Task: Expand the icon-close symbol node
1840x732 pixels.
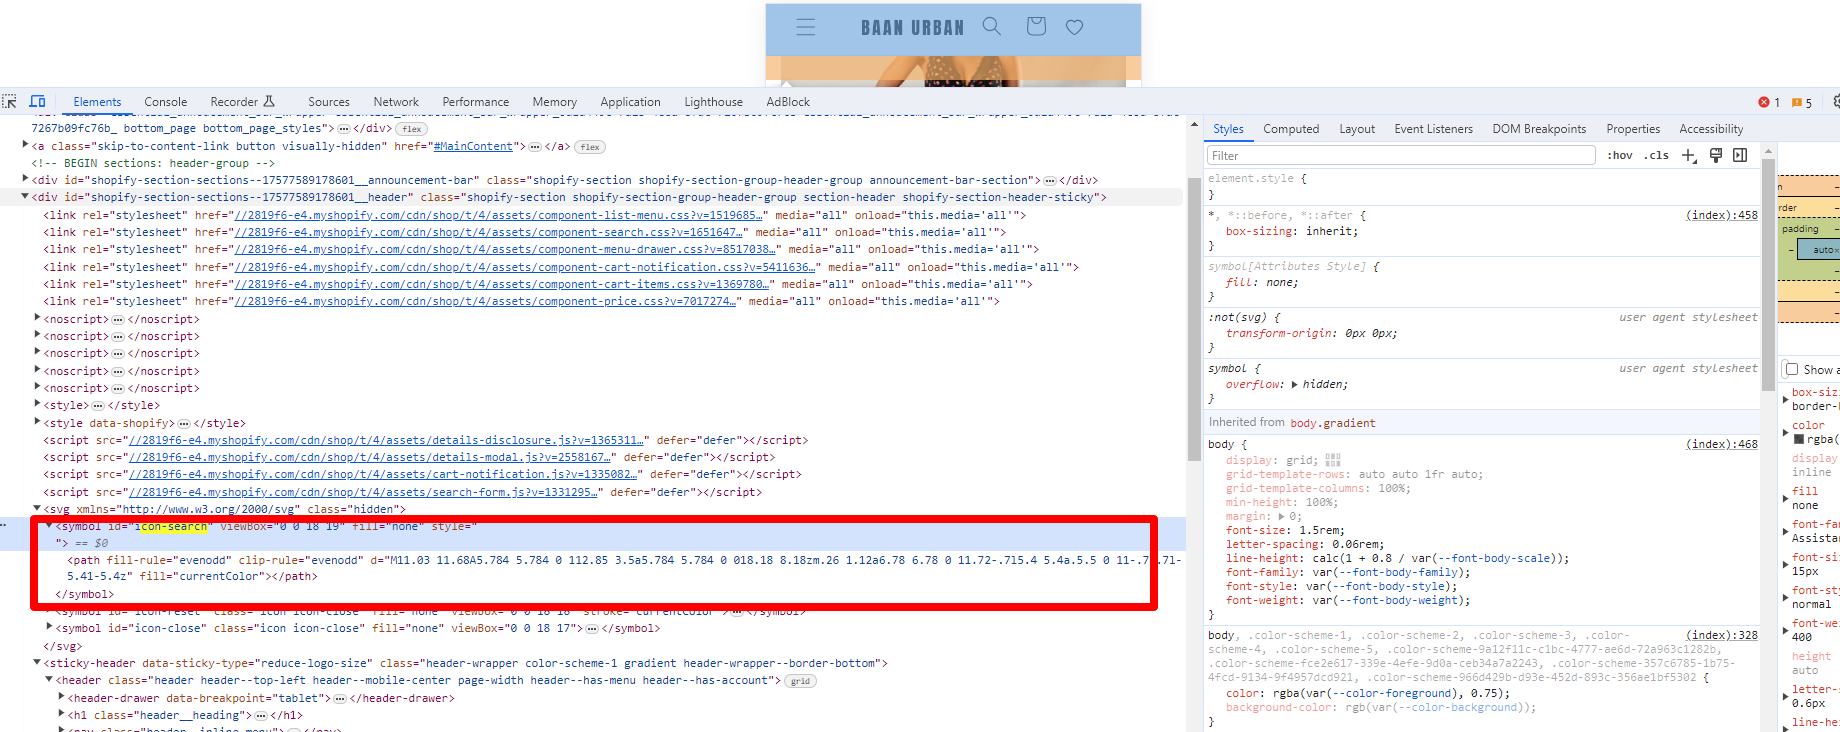Action: [x=50, y=628]
